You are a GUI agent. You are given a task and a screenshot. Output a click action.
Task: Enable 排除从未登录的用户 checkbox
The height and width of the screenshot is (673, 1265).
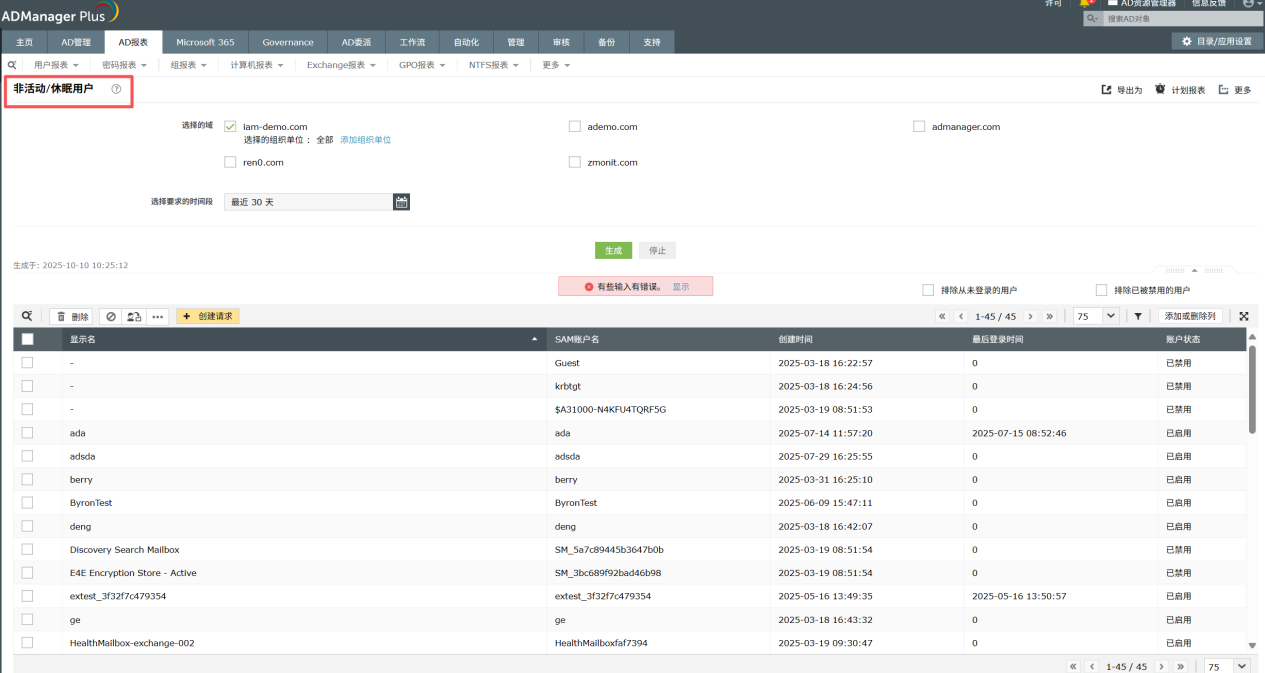[x=928, y=290]
